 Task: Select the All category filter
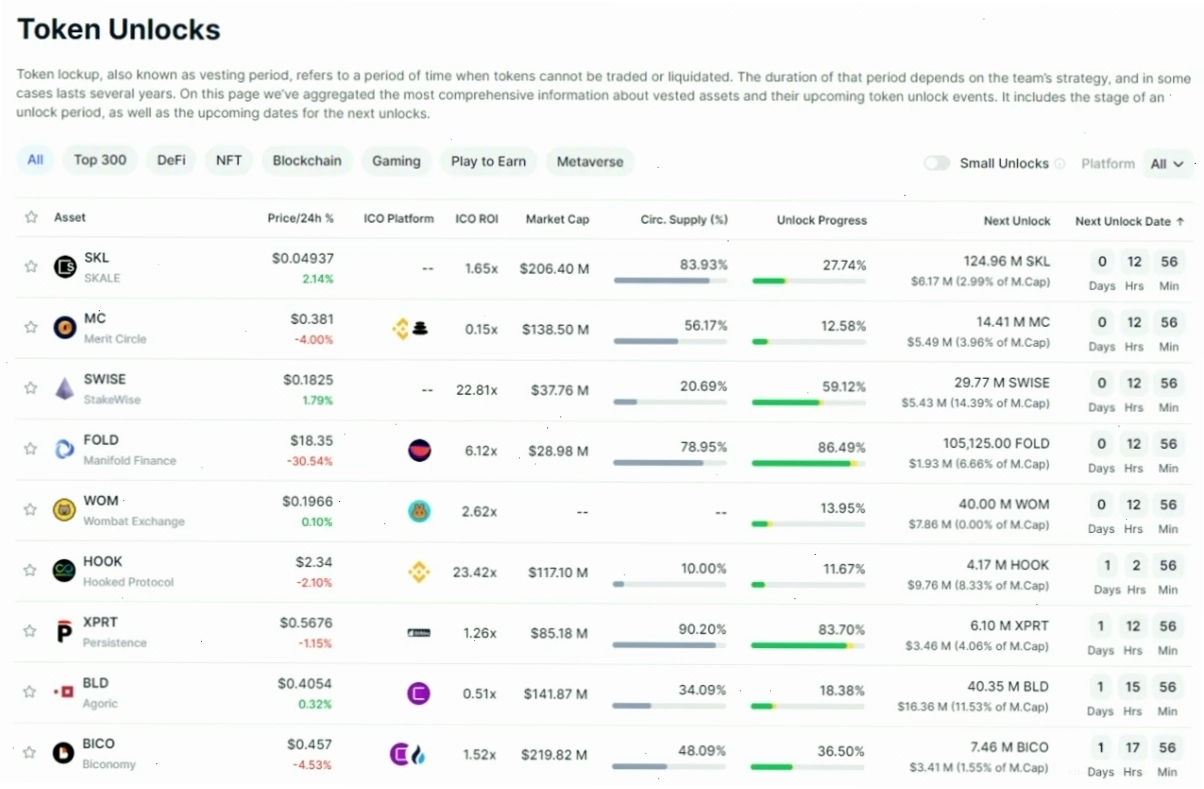(35, 160)
